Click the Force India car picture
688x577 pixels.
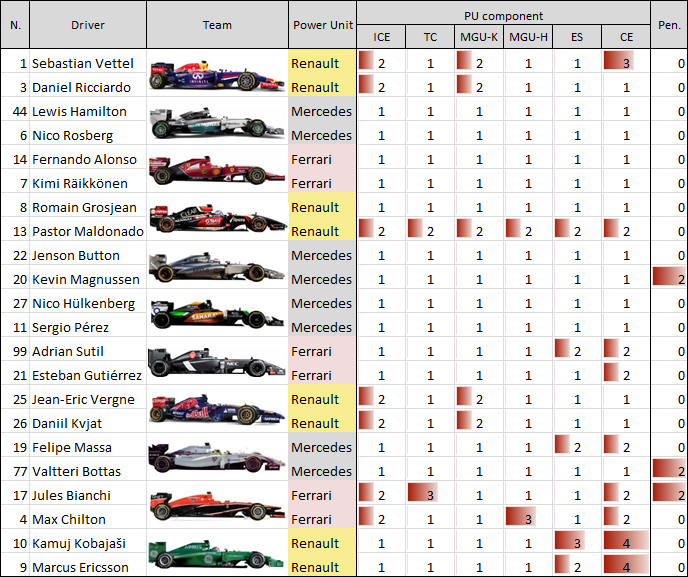coord(217,314)
